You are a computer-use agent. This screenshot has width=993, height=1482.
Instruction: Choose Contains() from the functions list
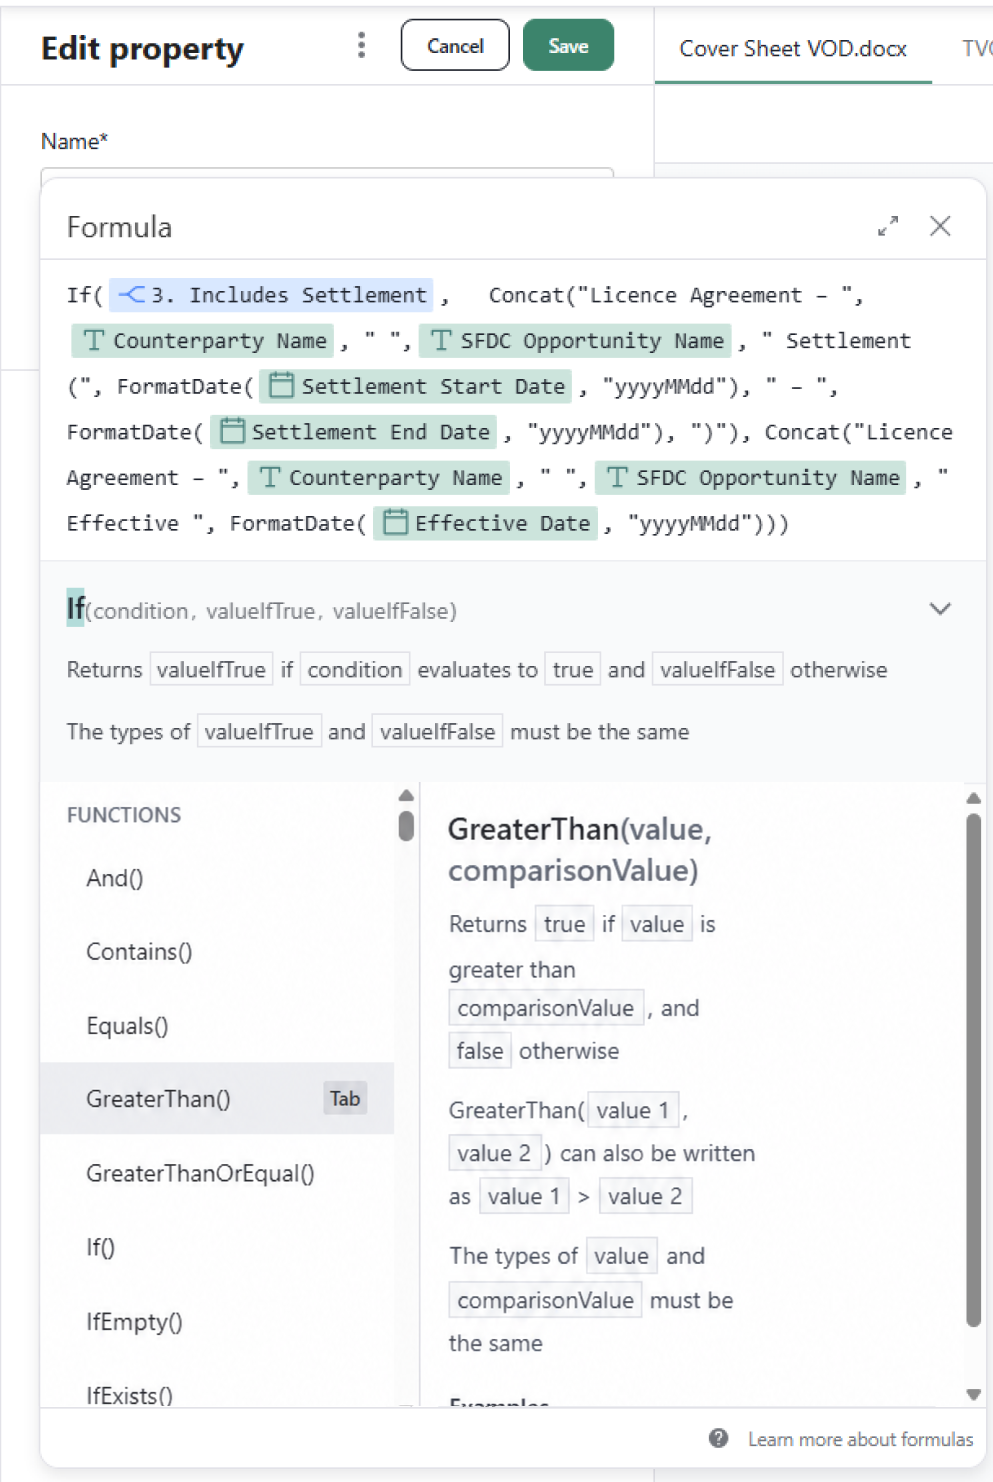tap(217, 952)
